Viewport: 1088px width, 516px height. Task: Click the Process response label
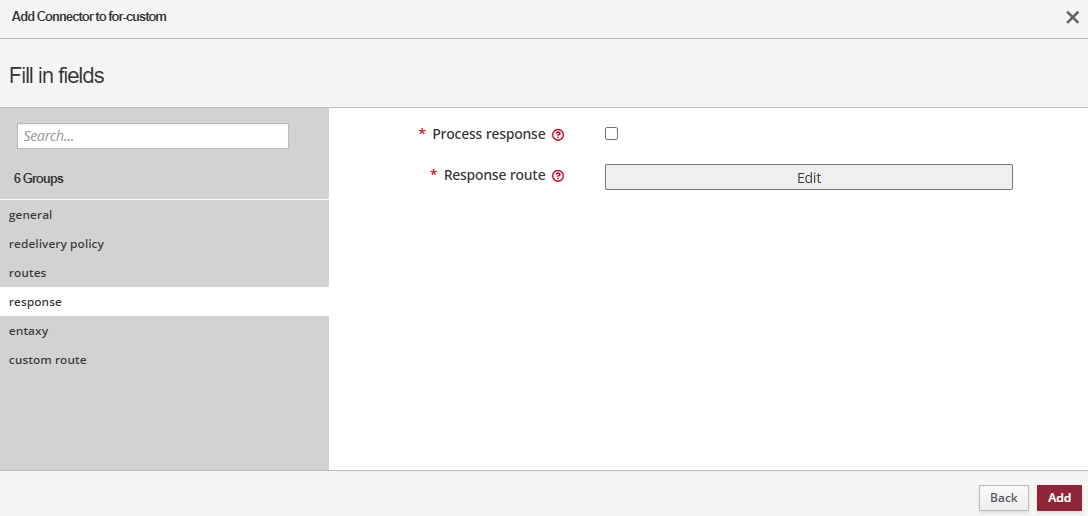[489, 134]
